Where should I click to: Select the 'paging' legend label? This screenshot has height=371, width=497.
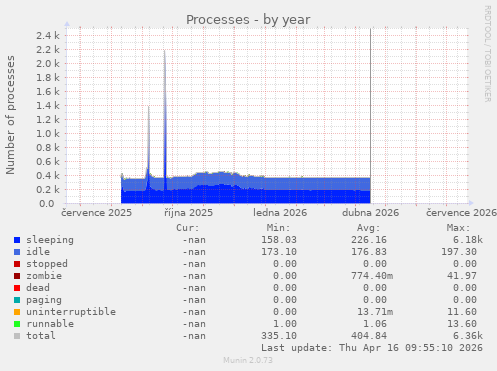coord(44,300)
